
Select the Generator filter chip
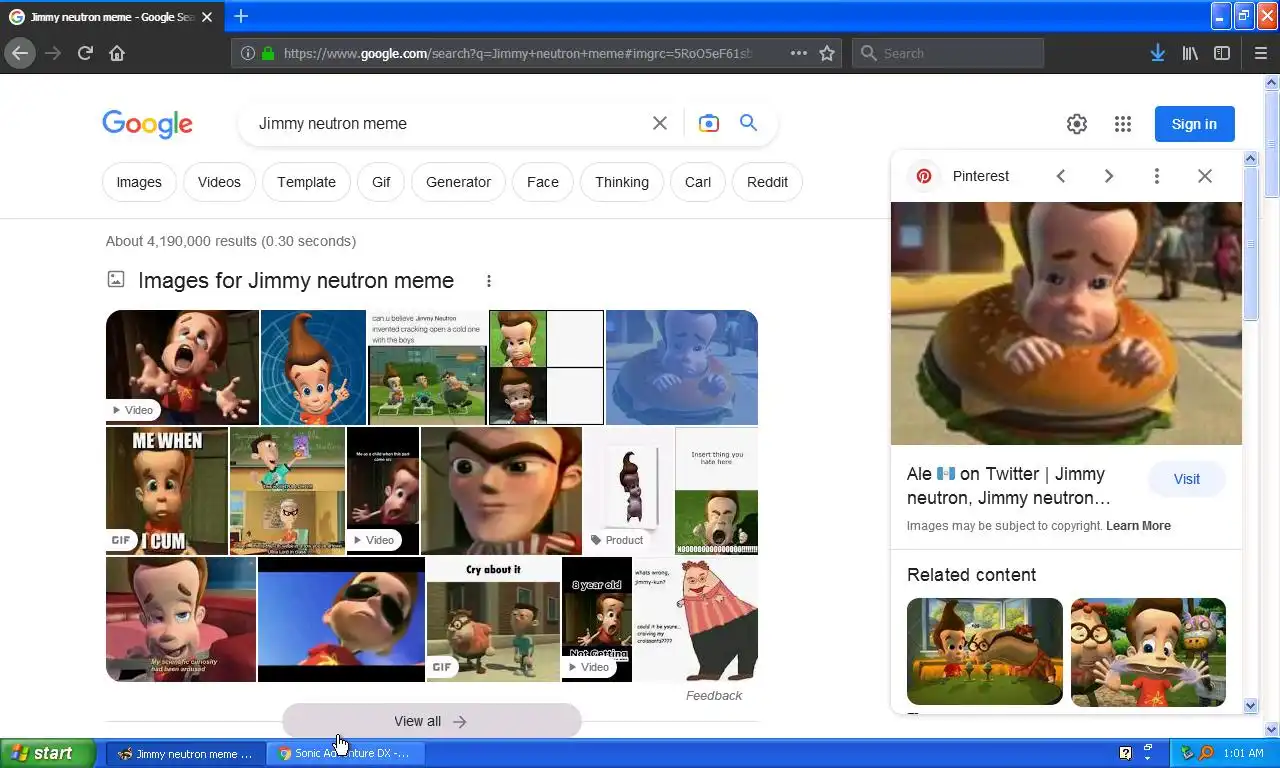(458, 182)
